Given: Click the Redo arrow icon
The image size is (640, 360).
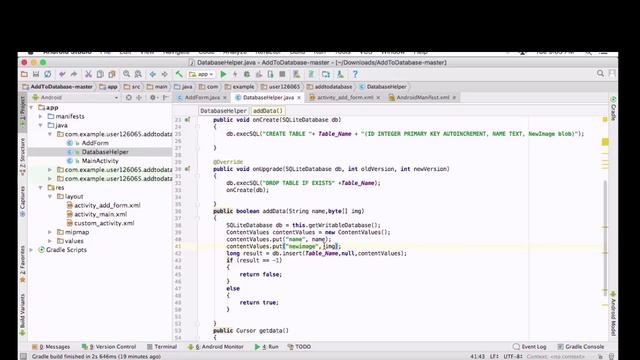Looking at the screenshot, I should [74, 74].
